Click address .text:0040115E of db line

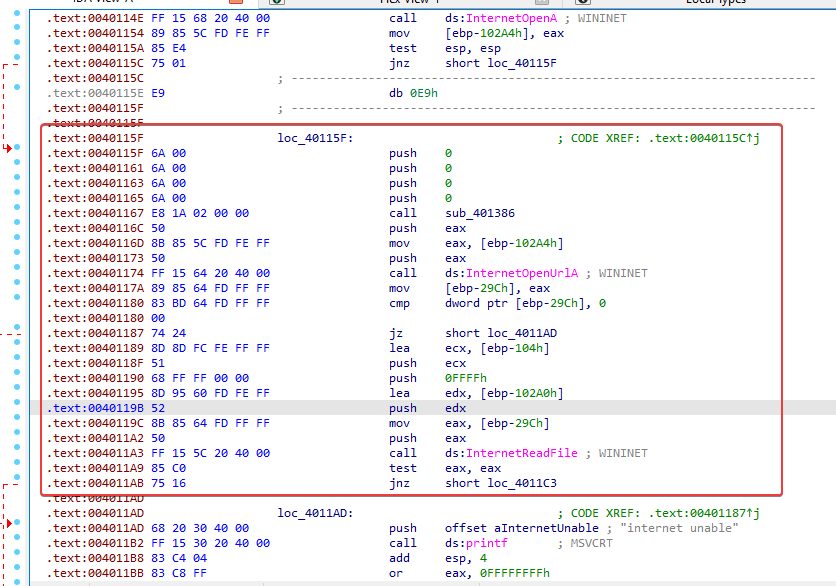coord(95,93)
